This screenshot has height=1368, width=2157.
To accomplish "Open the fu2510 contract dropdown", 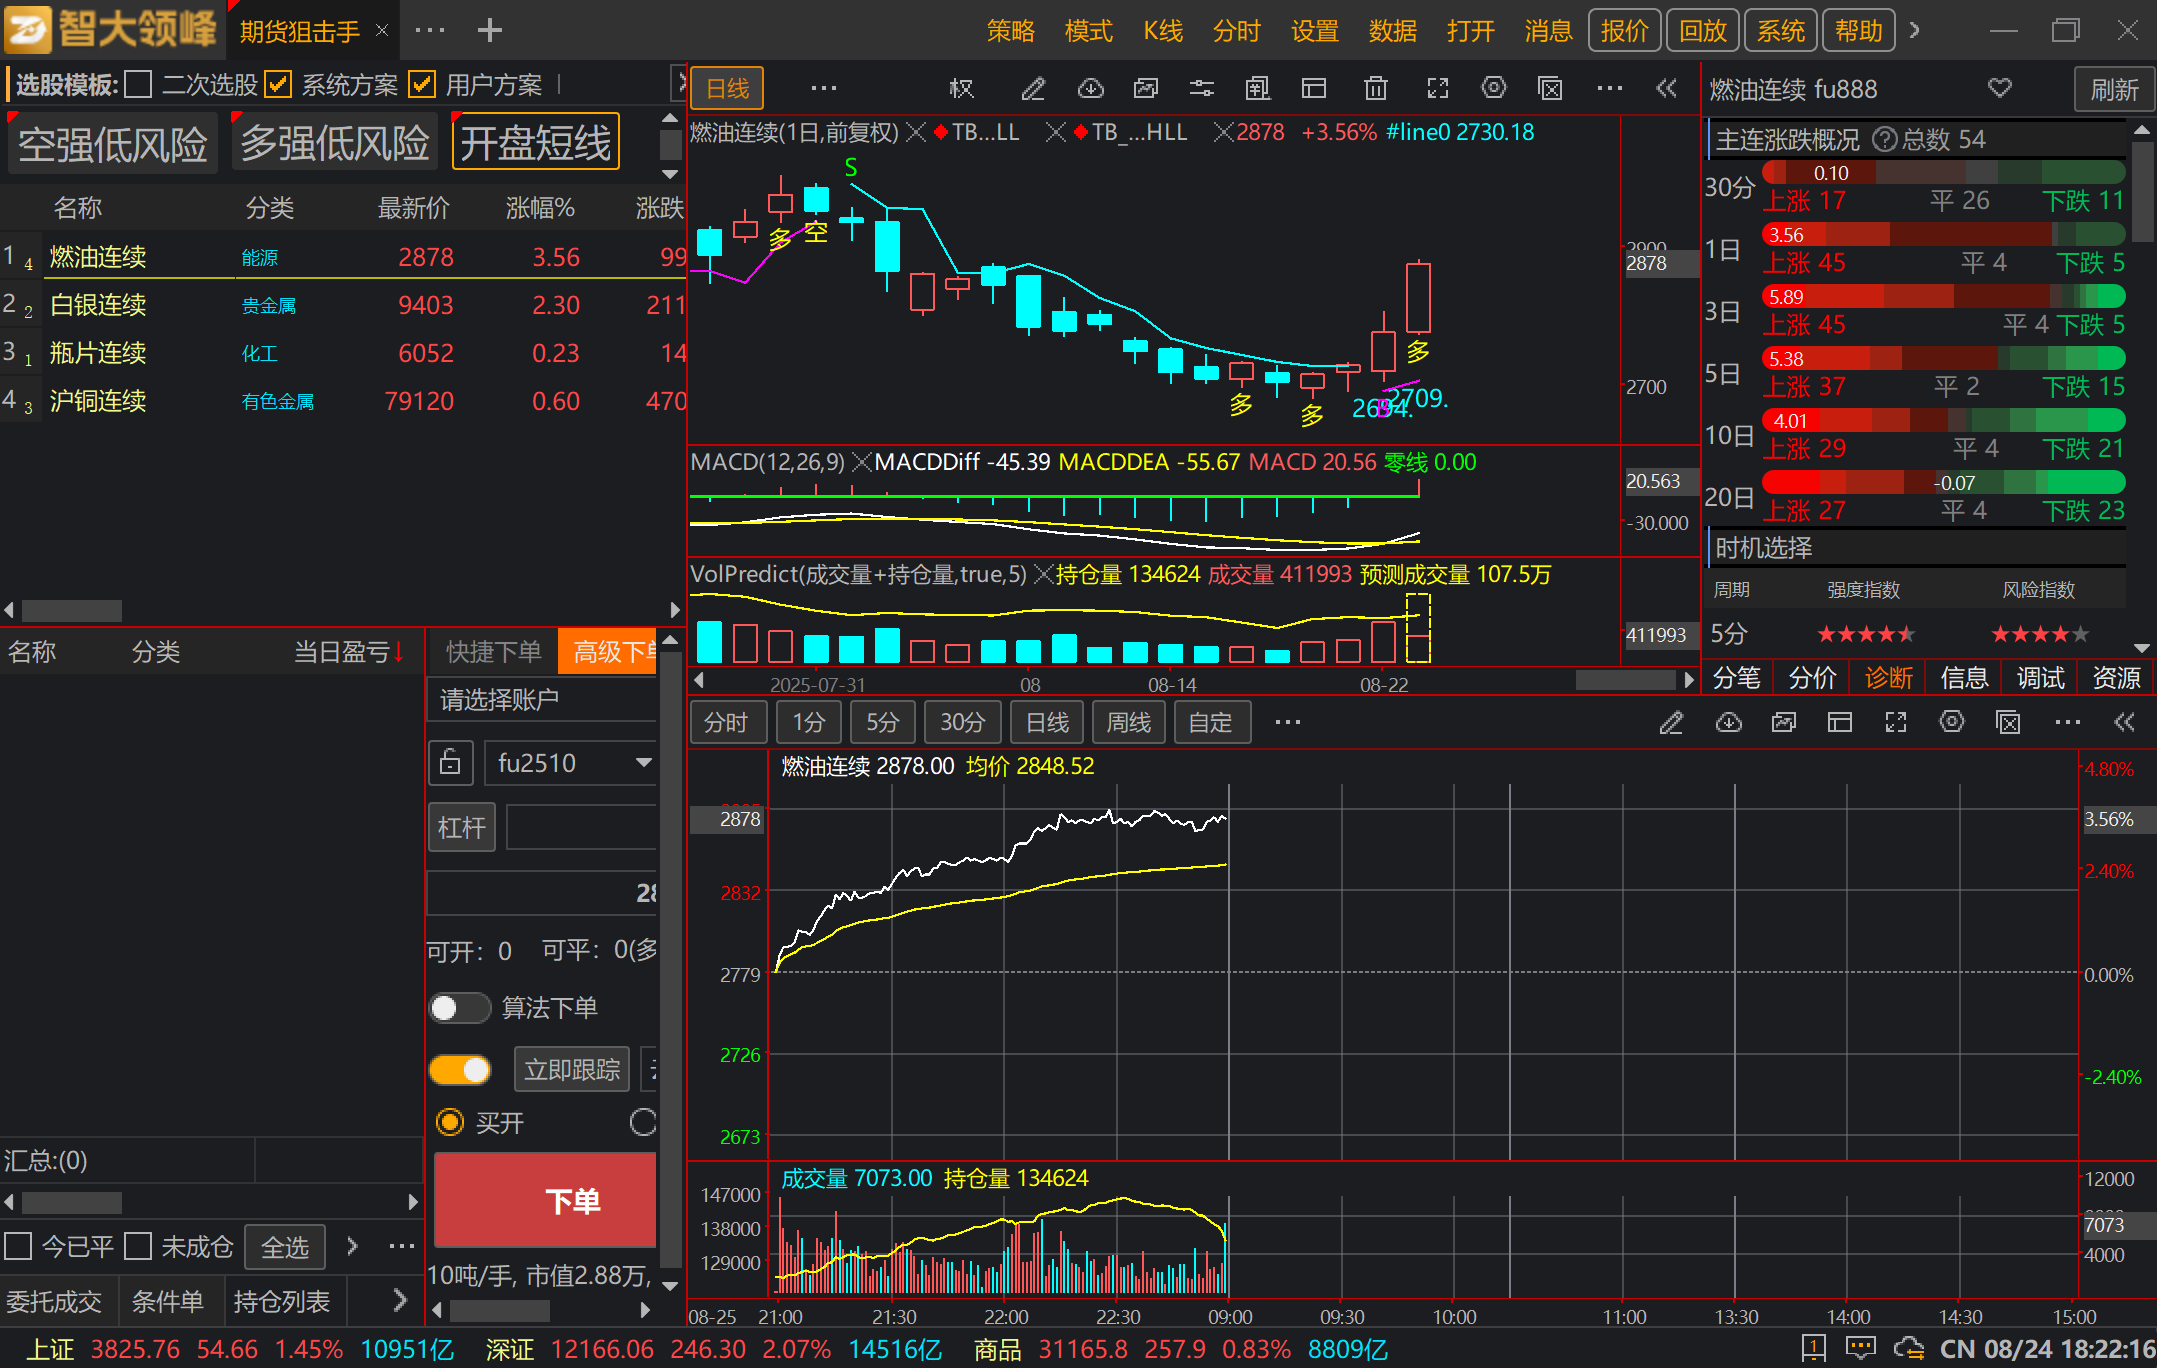I will tap(643, 763).
